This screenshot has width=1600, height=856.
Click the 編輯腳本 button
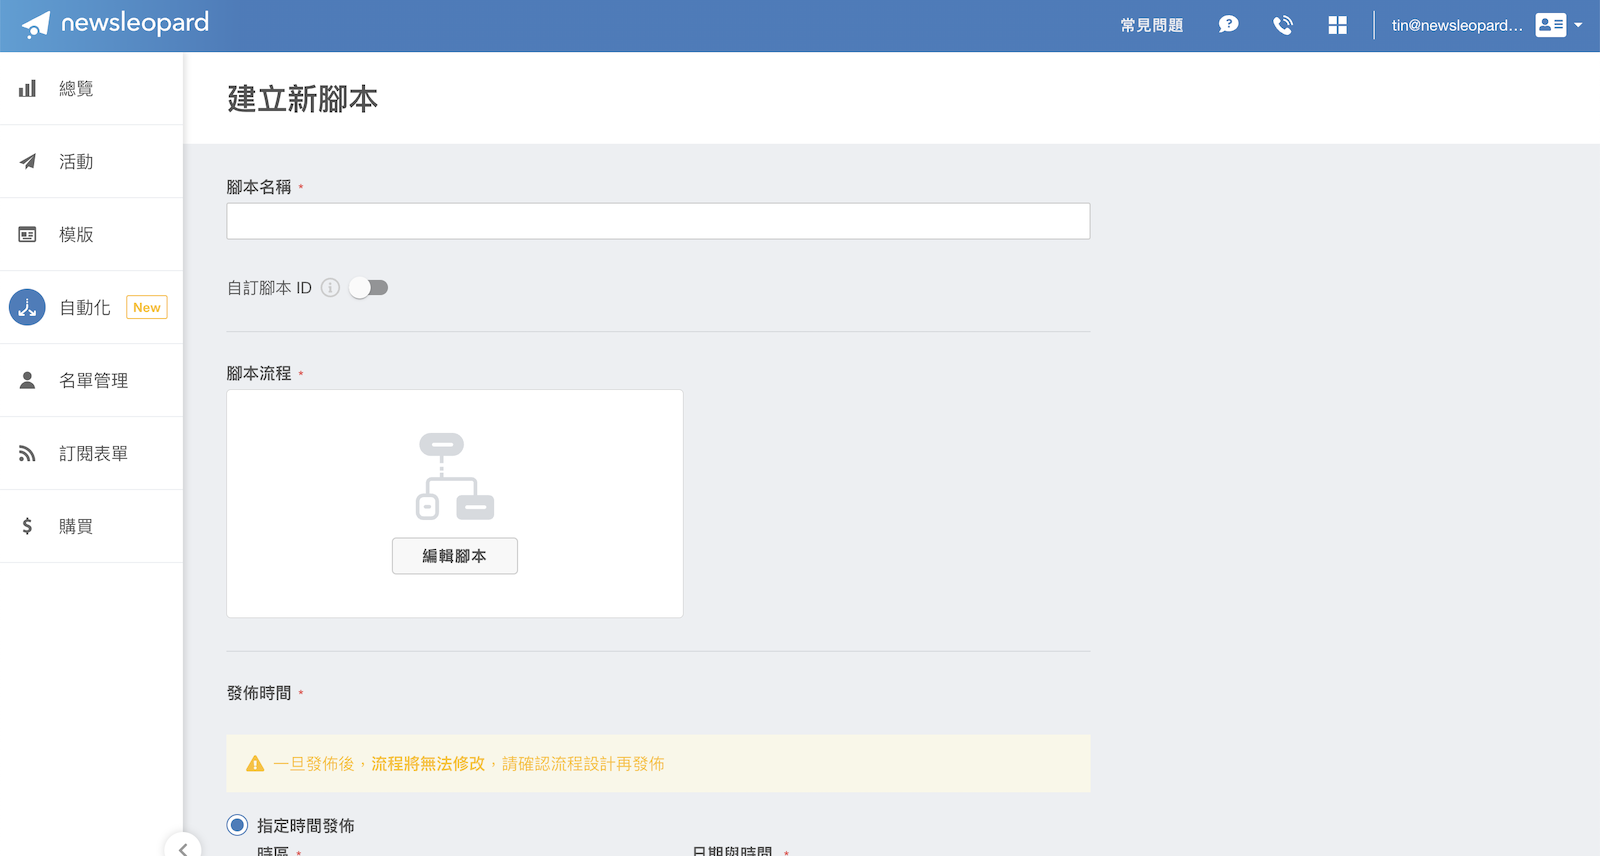[x=455, y=556]
